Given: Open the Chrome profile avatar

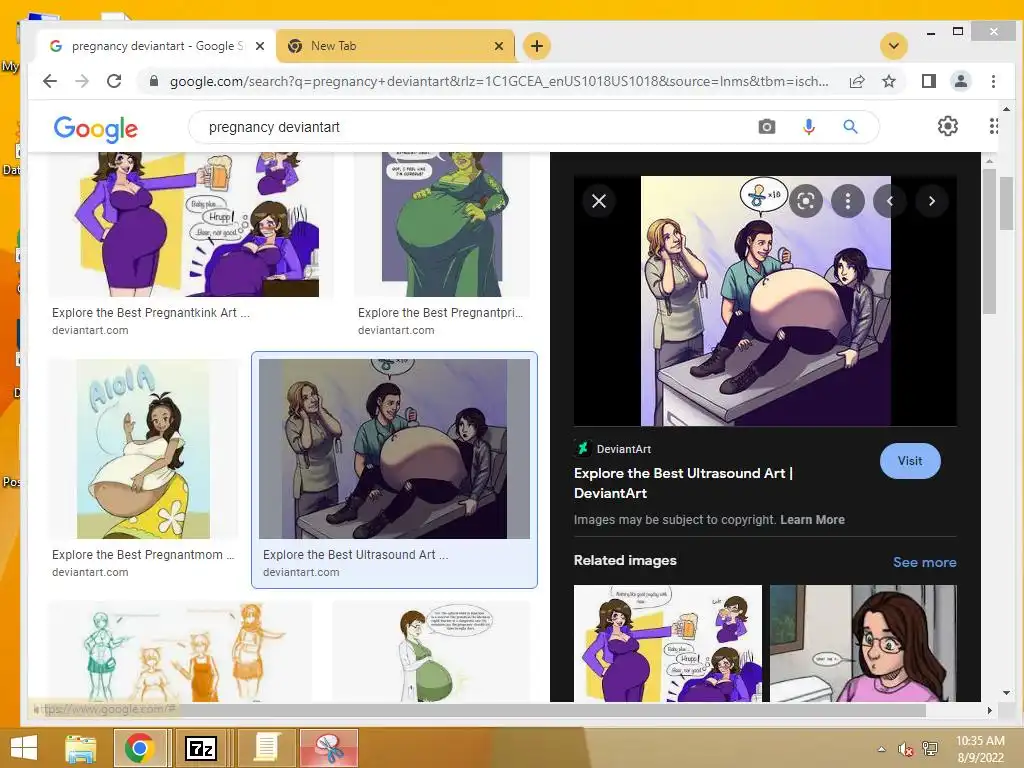Looking at the screenshot, I should click(x=961, y=81).
